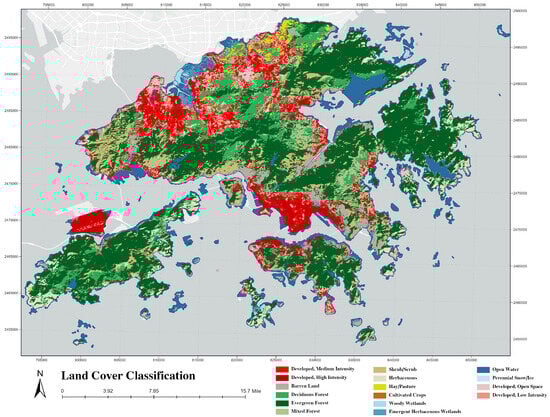Click the 'Woody Wetlands' legend label
This screenshot has height=417, width=550.
407,403
